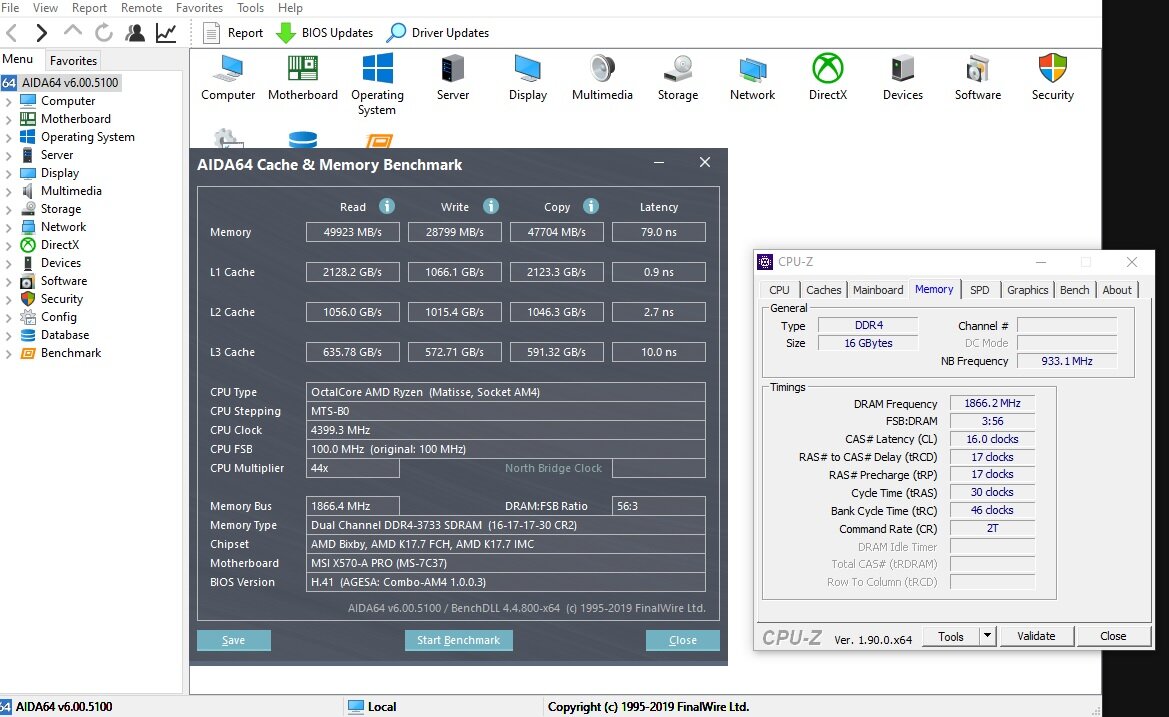Open the Remote menu
The width and height of the screenshot is (1169, 717).
142,7
